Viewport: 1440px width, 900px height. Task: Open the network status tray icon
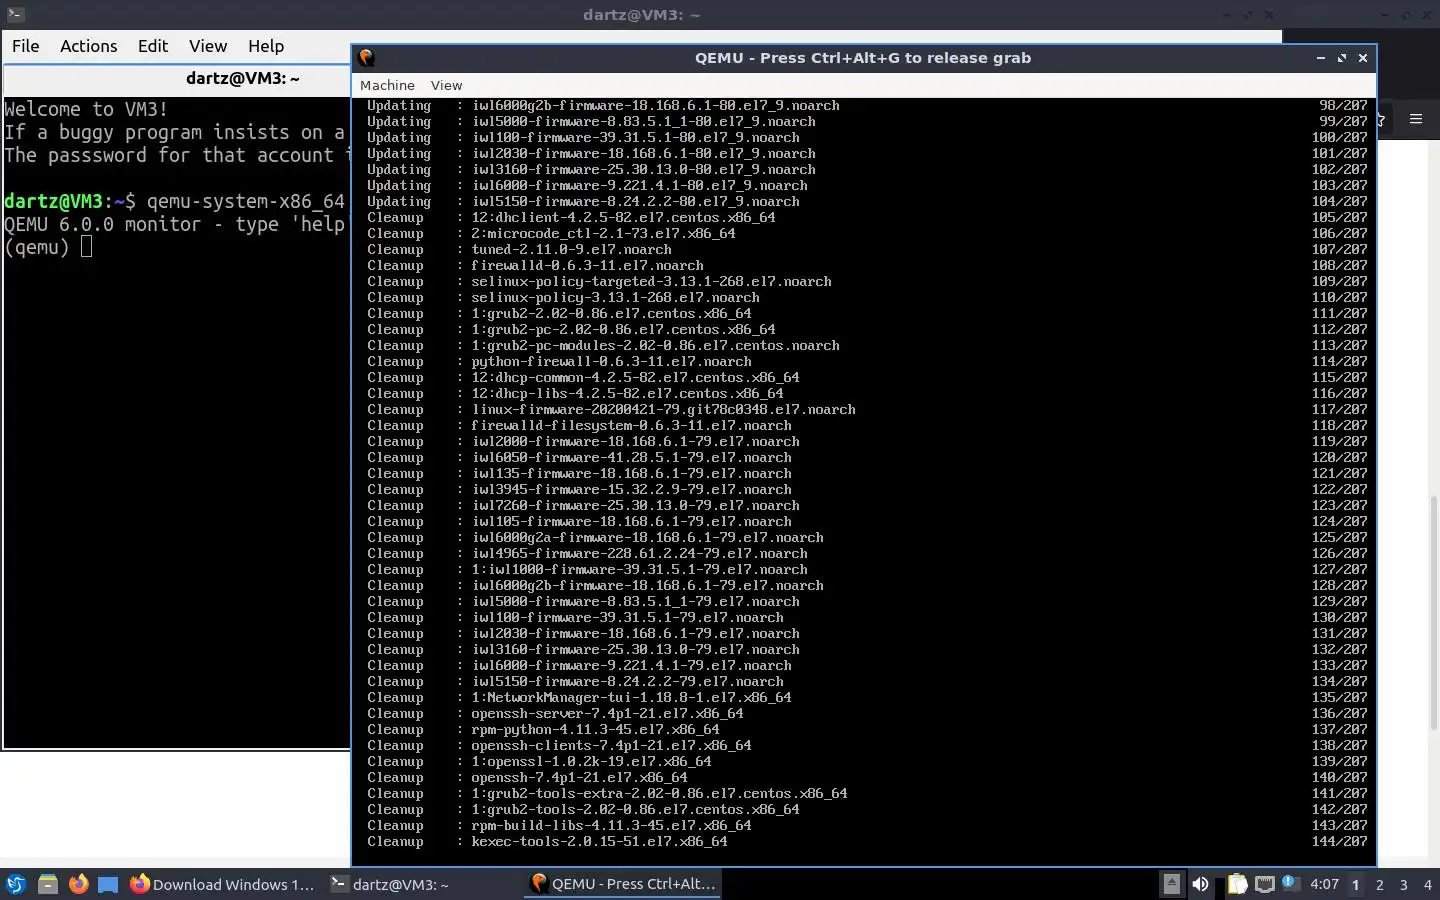[1264, 884]
